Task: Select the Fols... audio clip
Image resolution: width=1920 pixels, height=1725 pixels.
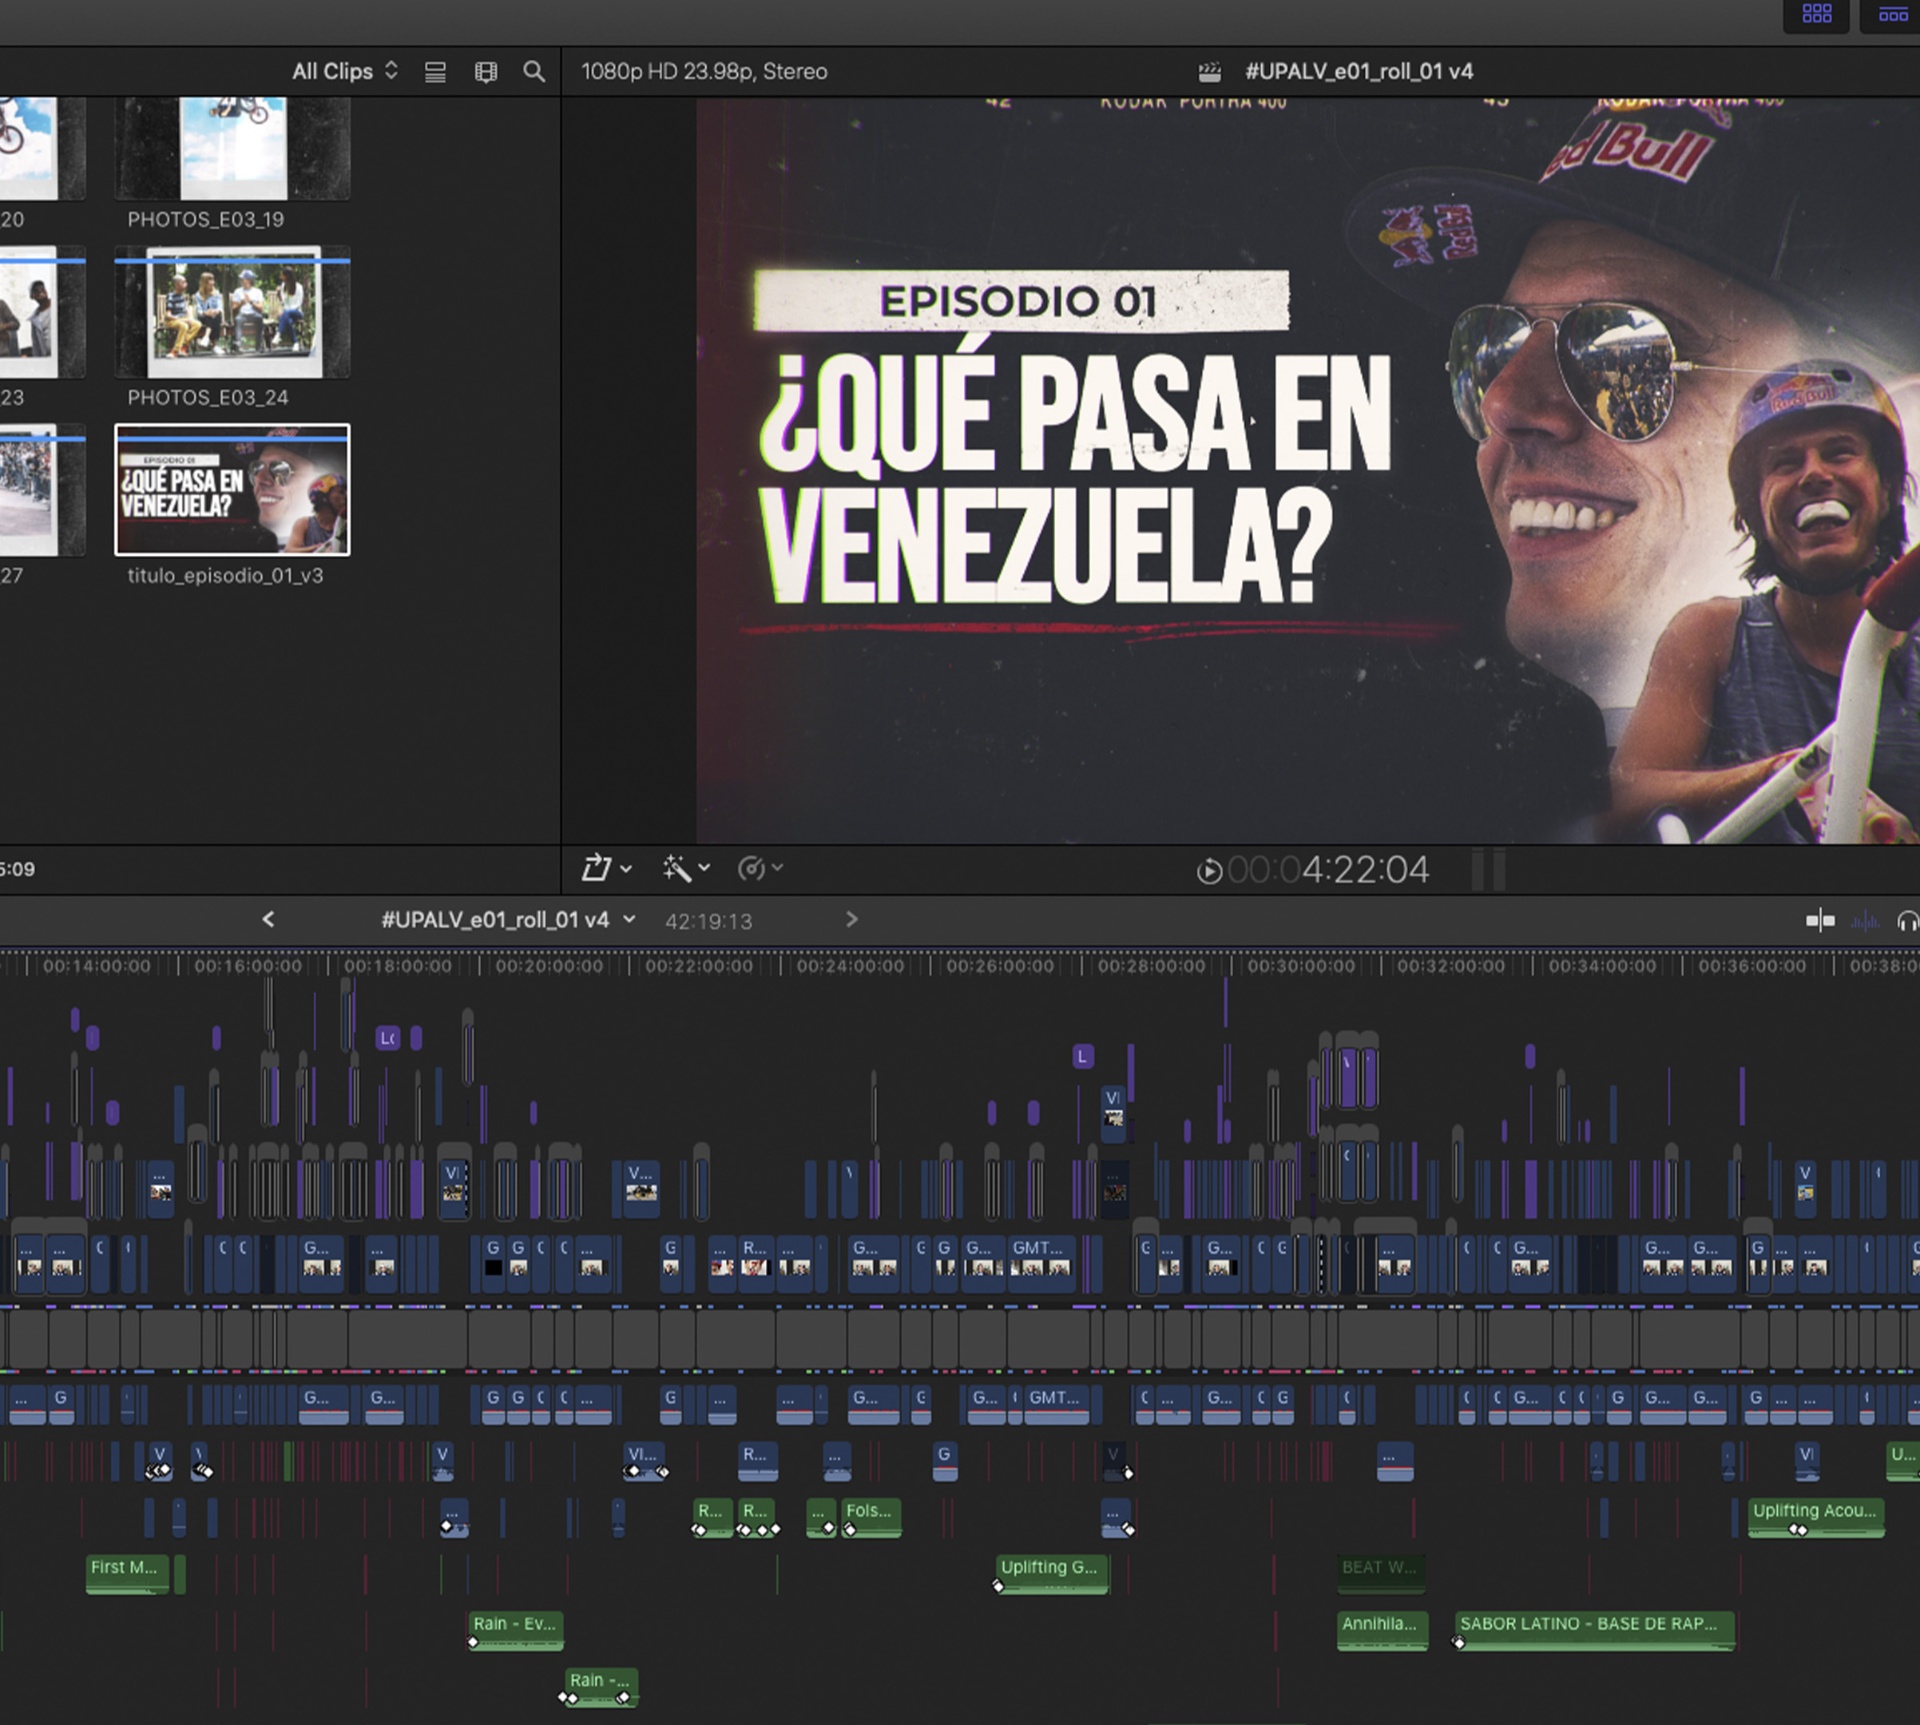Action: tap(871, 1517)
